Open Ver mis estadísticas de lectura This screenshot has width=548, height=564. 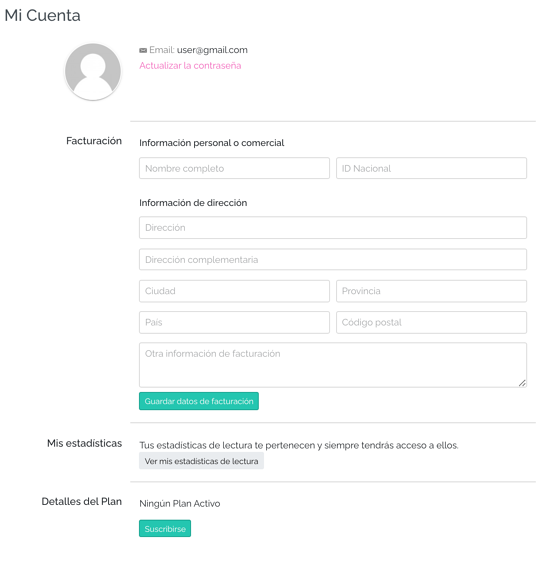201,461
